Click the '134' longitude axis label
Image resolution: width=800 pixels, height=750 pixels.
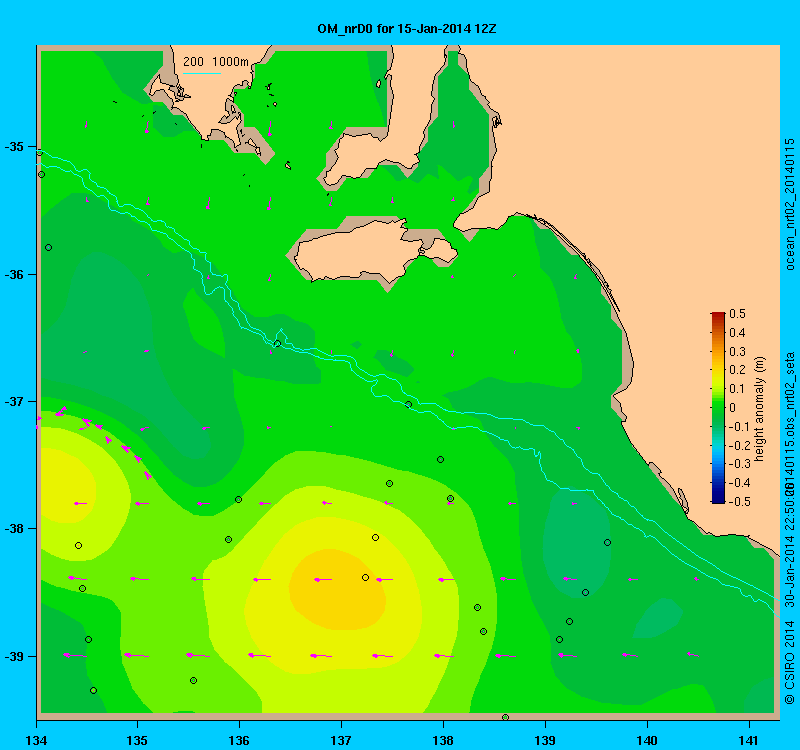pyautogui.click(x=36, y=740)
